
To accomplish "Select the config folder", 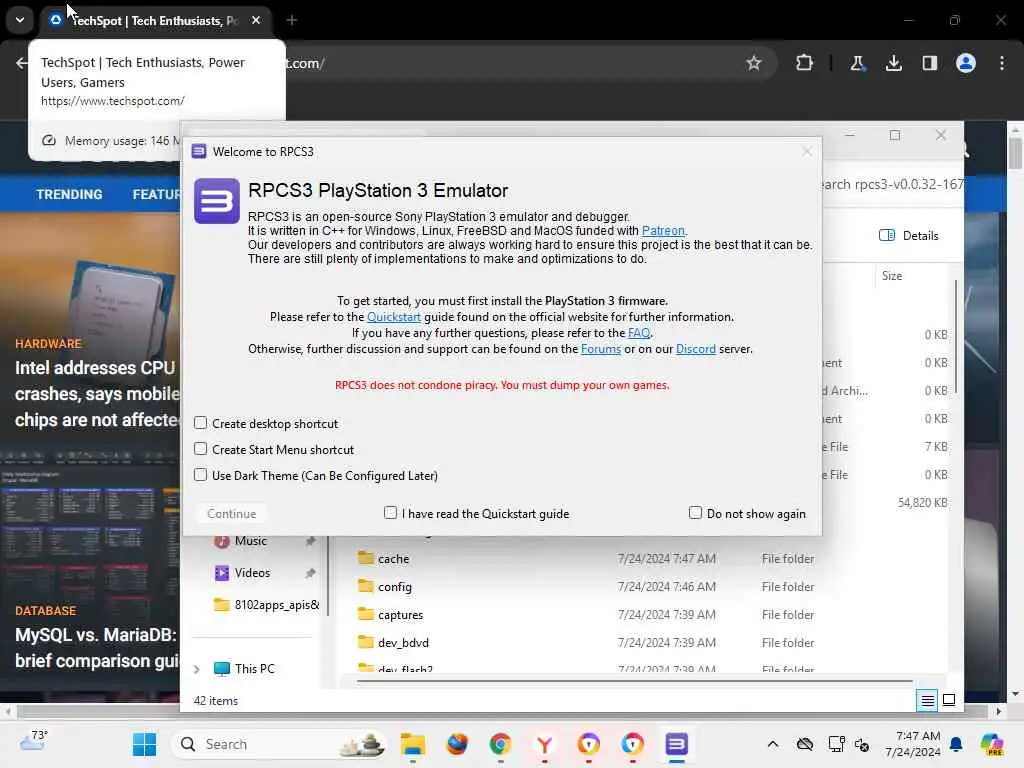I will [x=394, y=587].
